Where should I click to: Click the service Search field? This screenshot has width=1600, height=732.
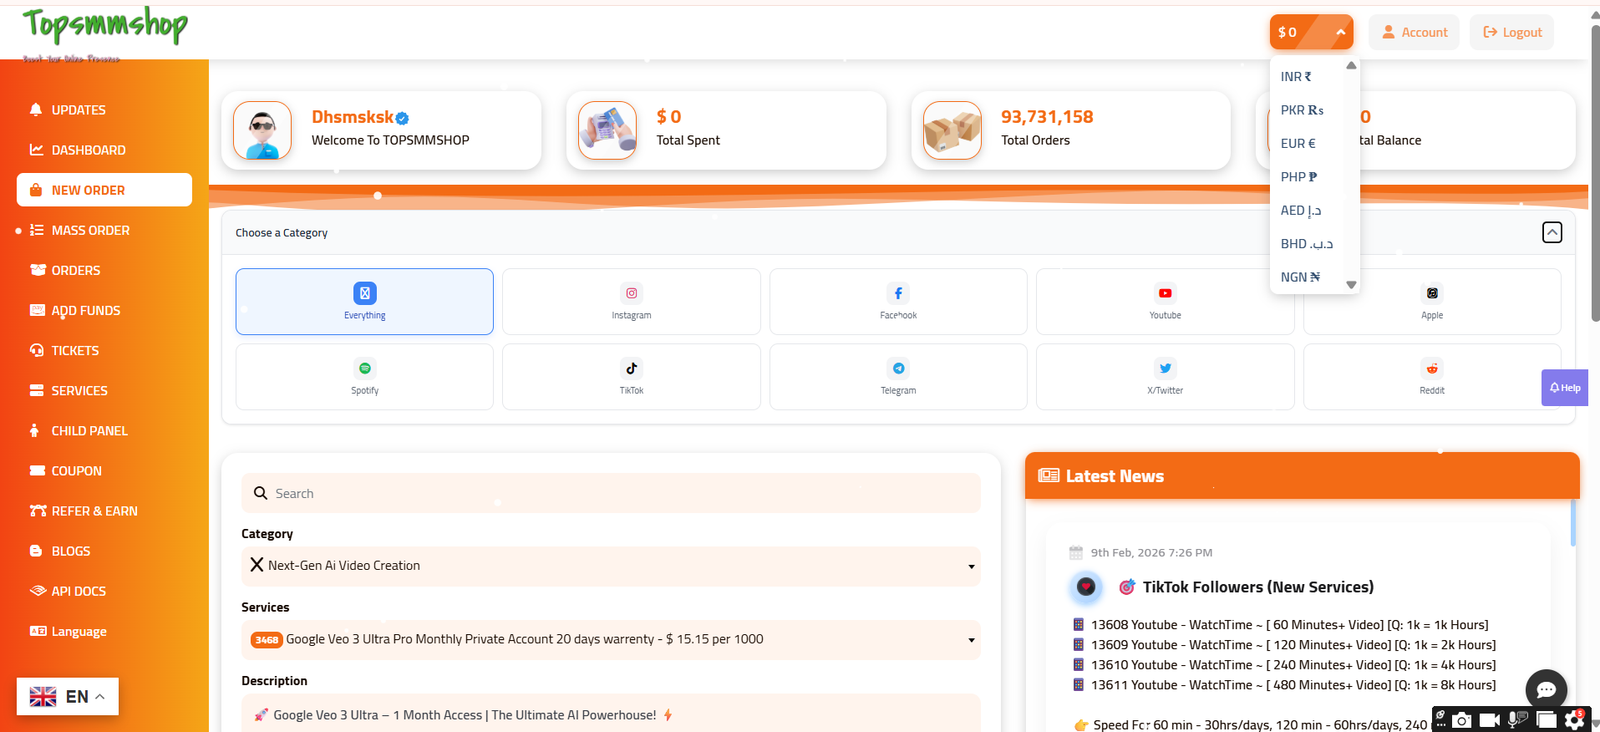click(x=611, y=493)
